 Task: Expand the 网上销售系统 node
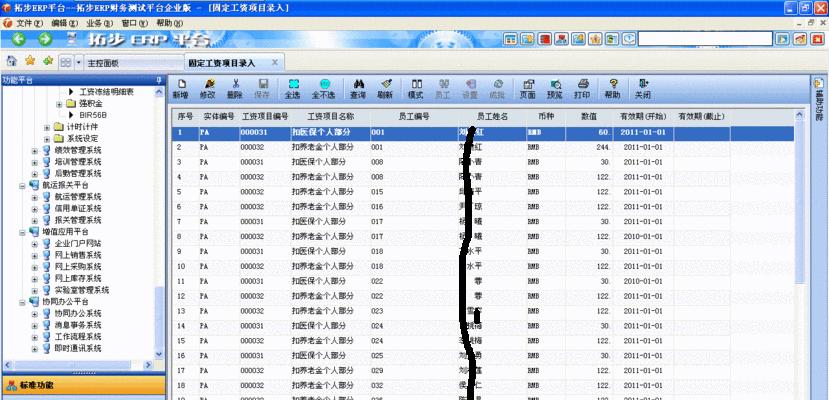tap(35, 255)
